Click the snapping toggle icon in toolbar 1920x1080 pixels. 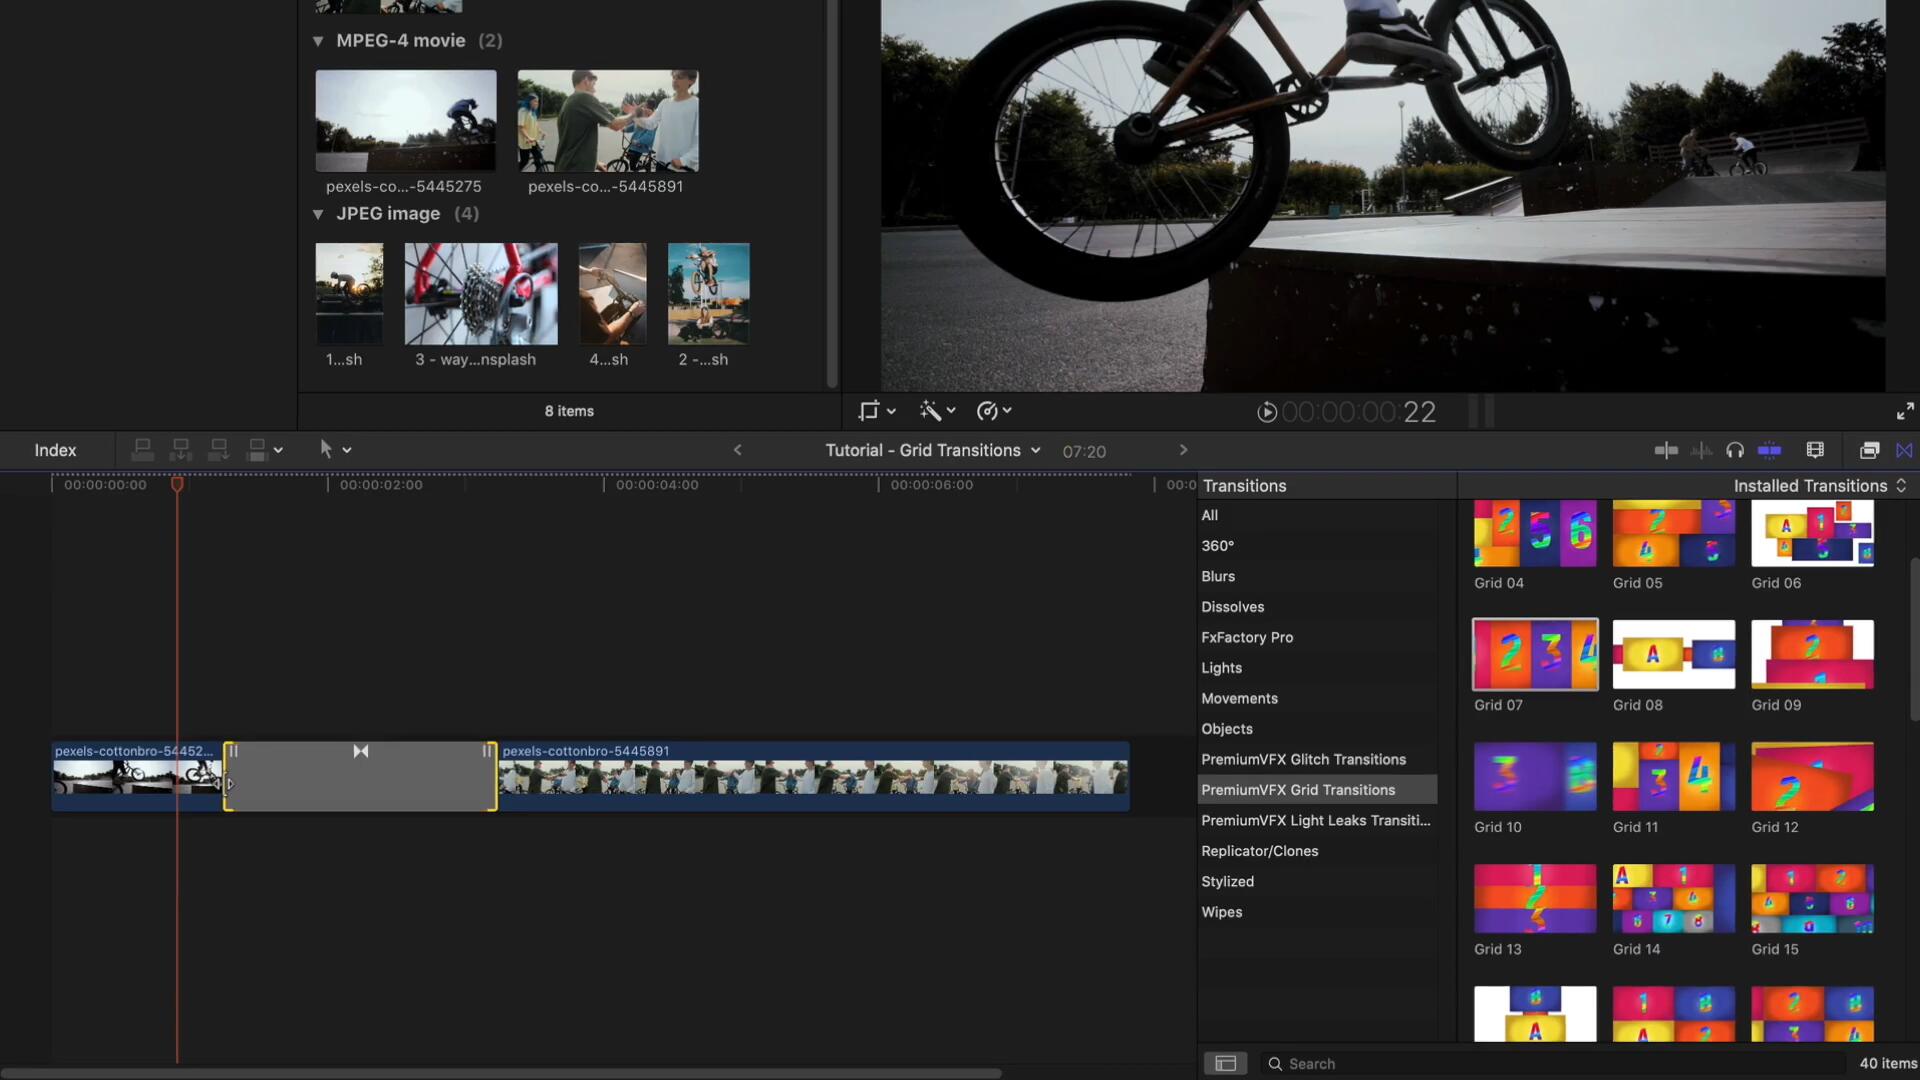click(x=1665, y=451)
